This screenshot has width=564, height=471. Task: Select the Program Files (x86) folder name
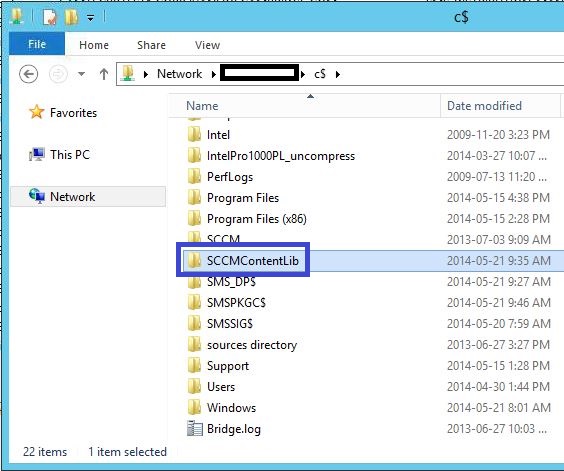click(257, 219)
